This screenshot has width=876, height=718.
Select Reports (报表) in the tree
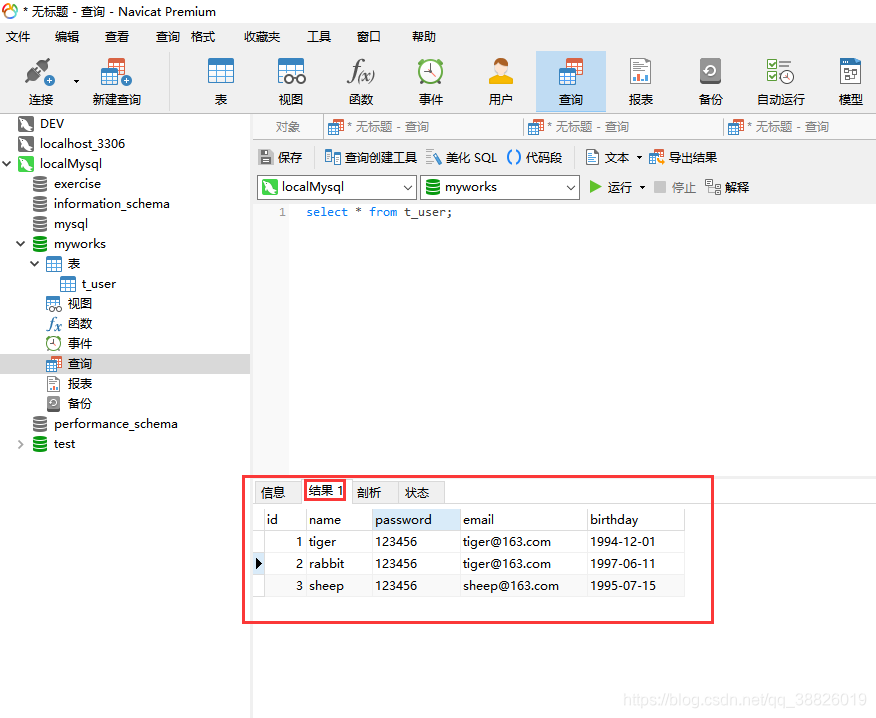tap(79, 384)
